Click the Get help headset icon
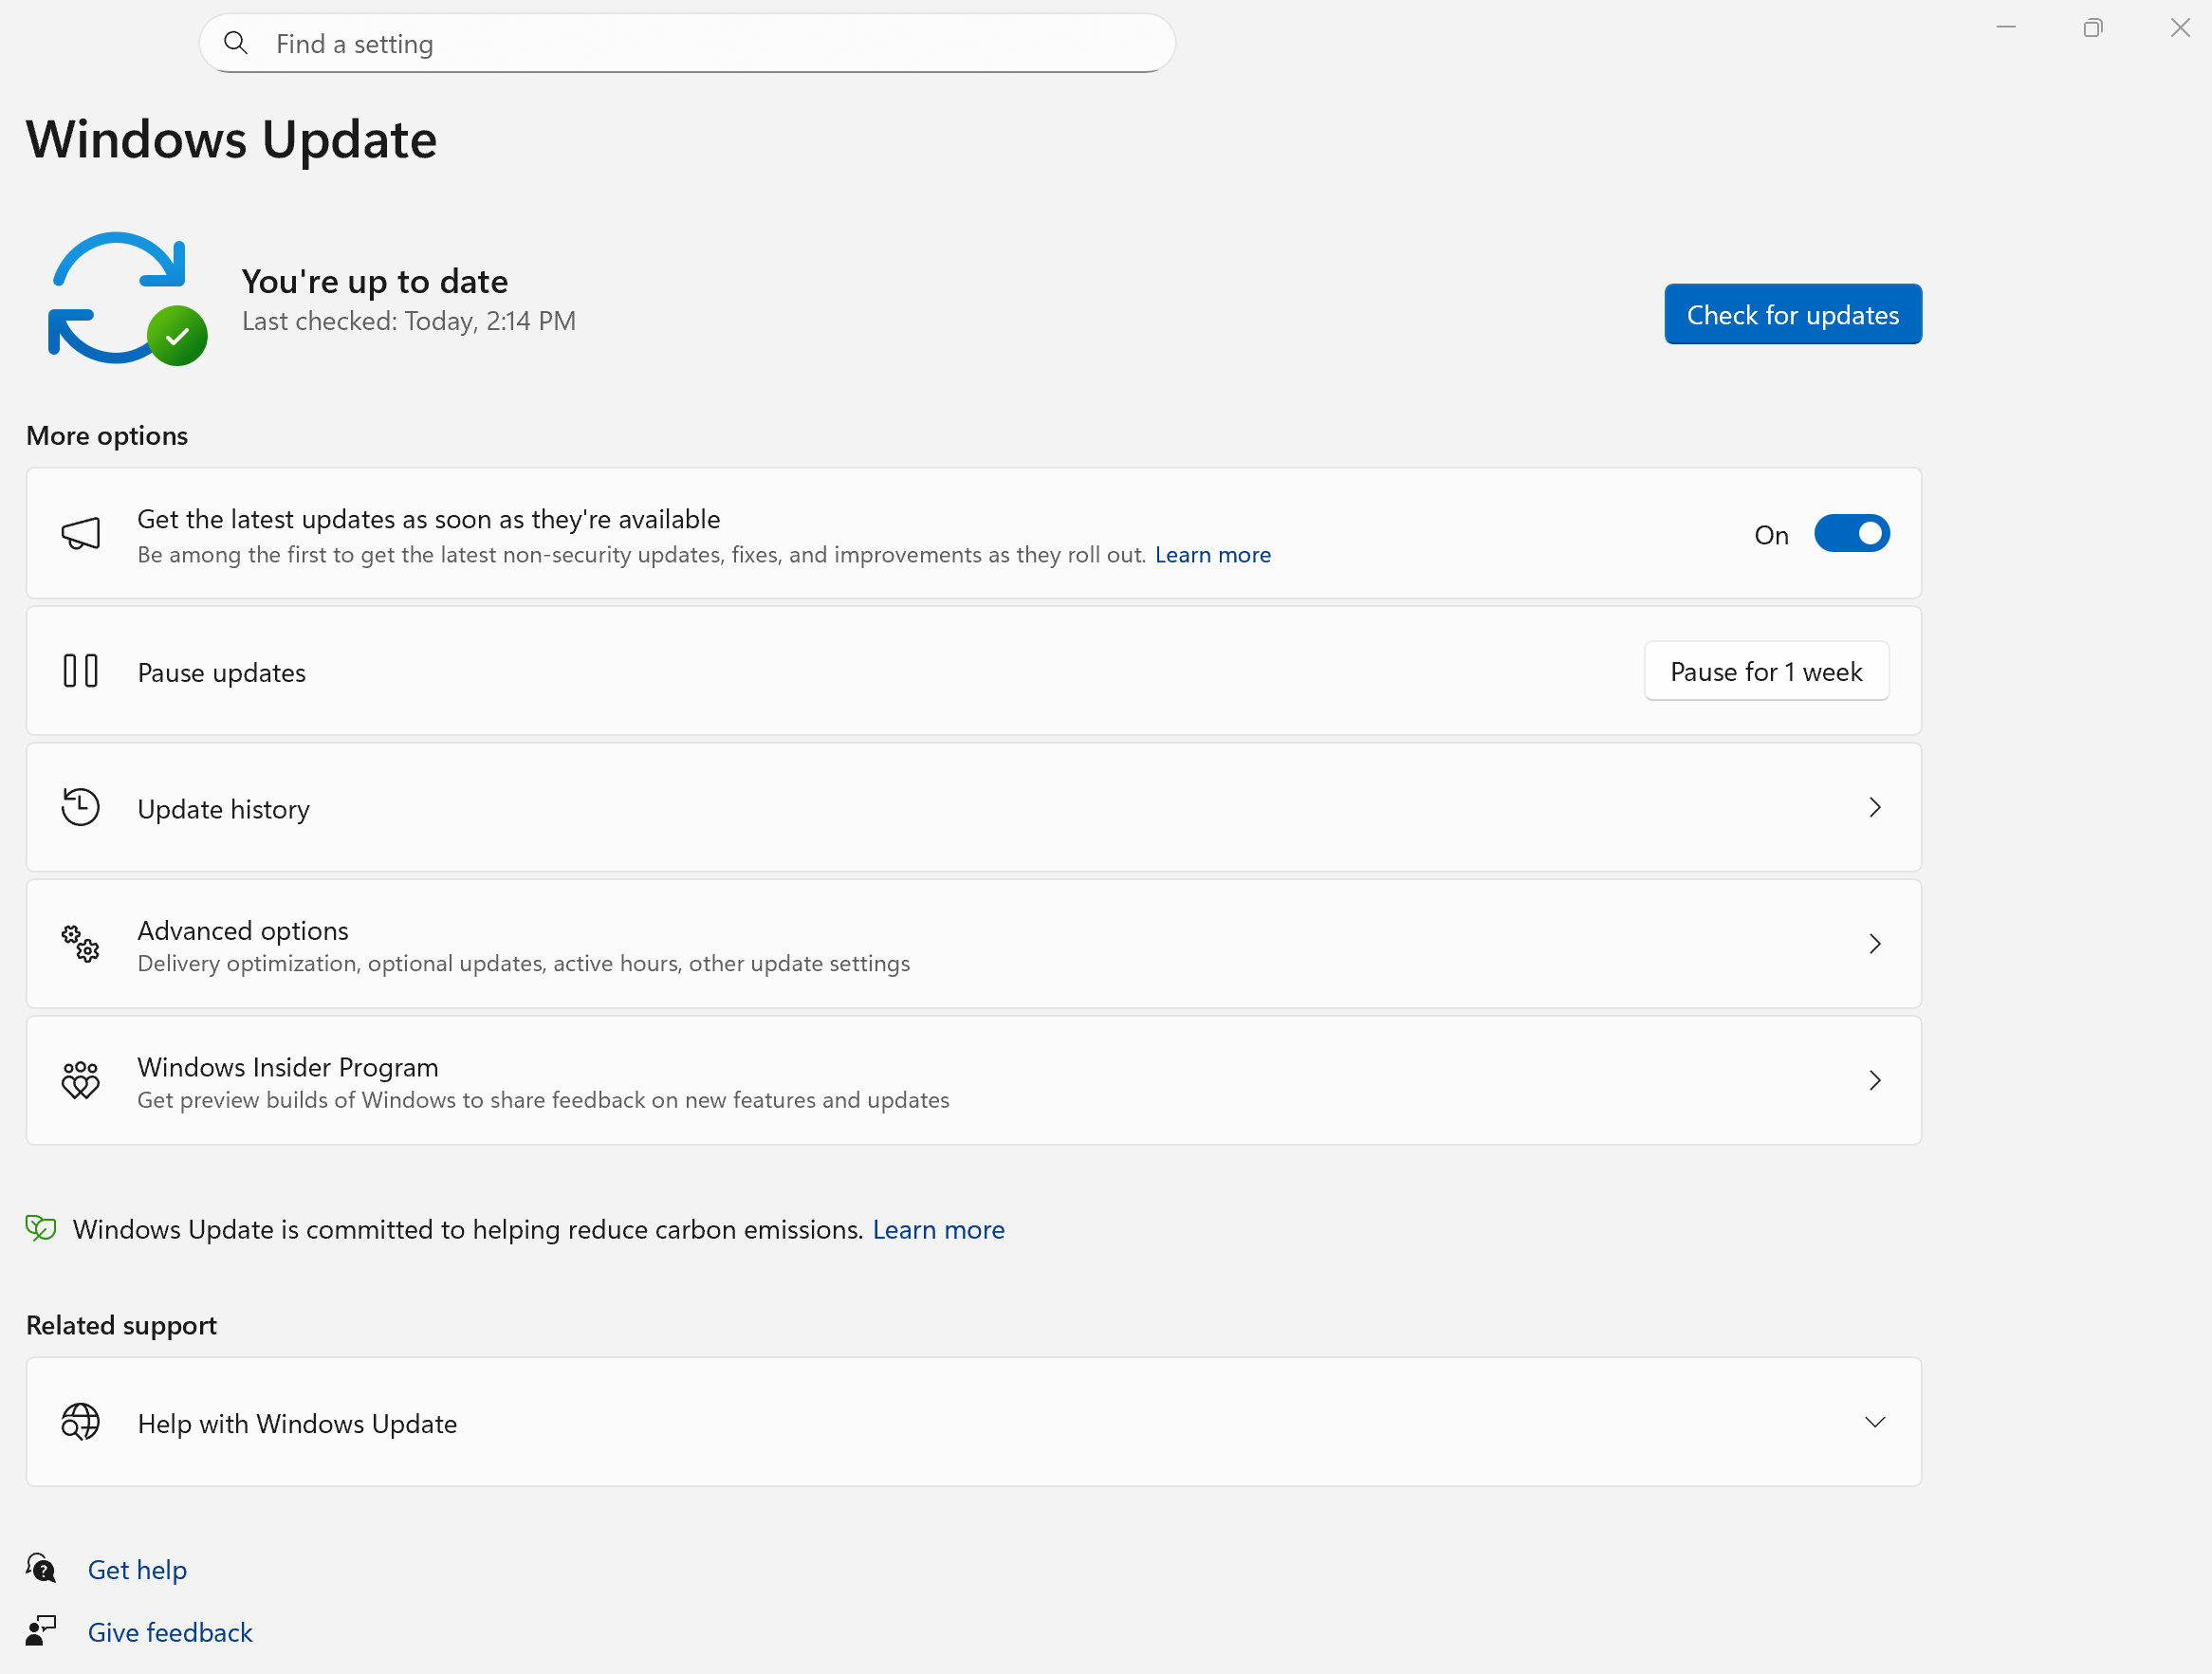The image size is (2212, 1674). tap(41, 1568)
